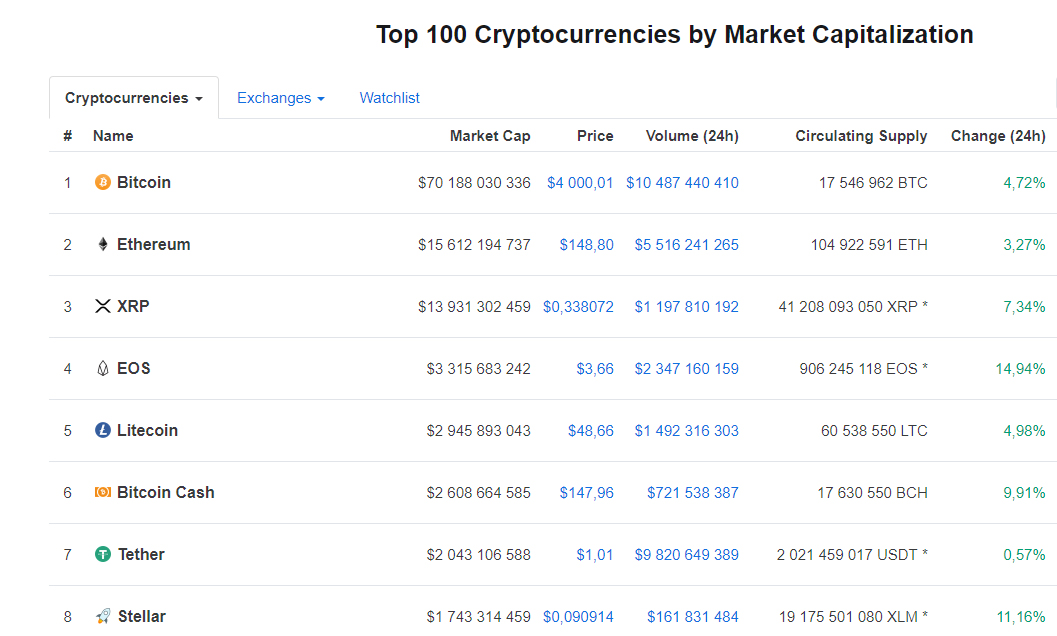Select supply 906 245 118 EOS
Viewport: 1057px width, 636px height.
pyautogui.click(x=864, y=369)
